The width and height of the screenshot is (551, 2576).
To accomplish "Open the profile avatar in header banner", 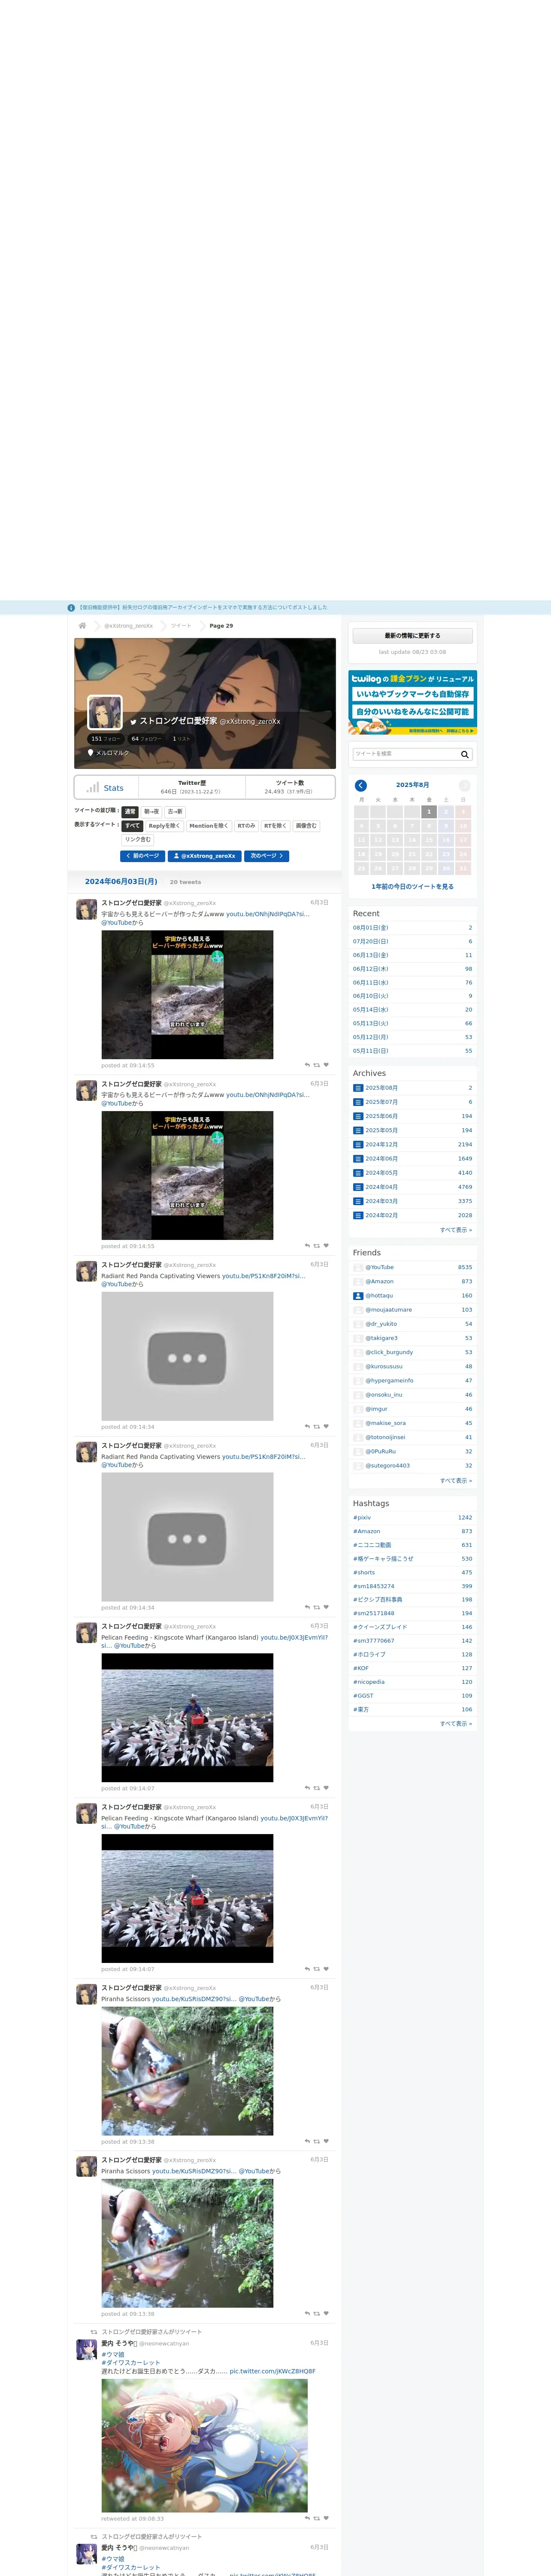I will (x=105, y=712).
